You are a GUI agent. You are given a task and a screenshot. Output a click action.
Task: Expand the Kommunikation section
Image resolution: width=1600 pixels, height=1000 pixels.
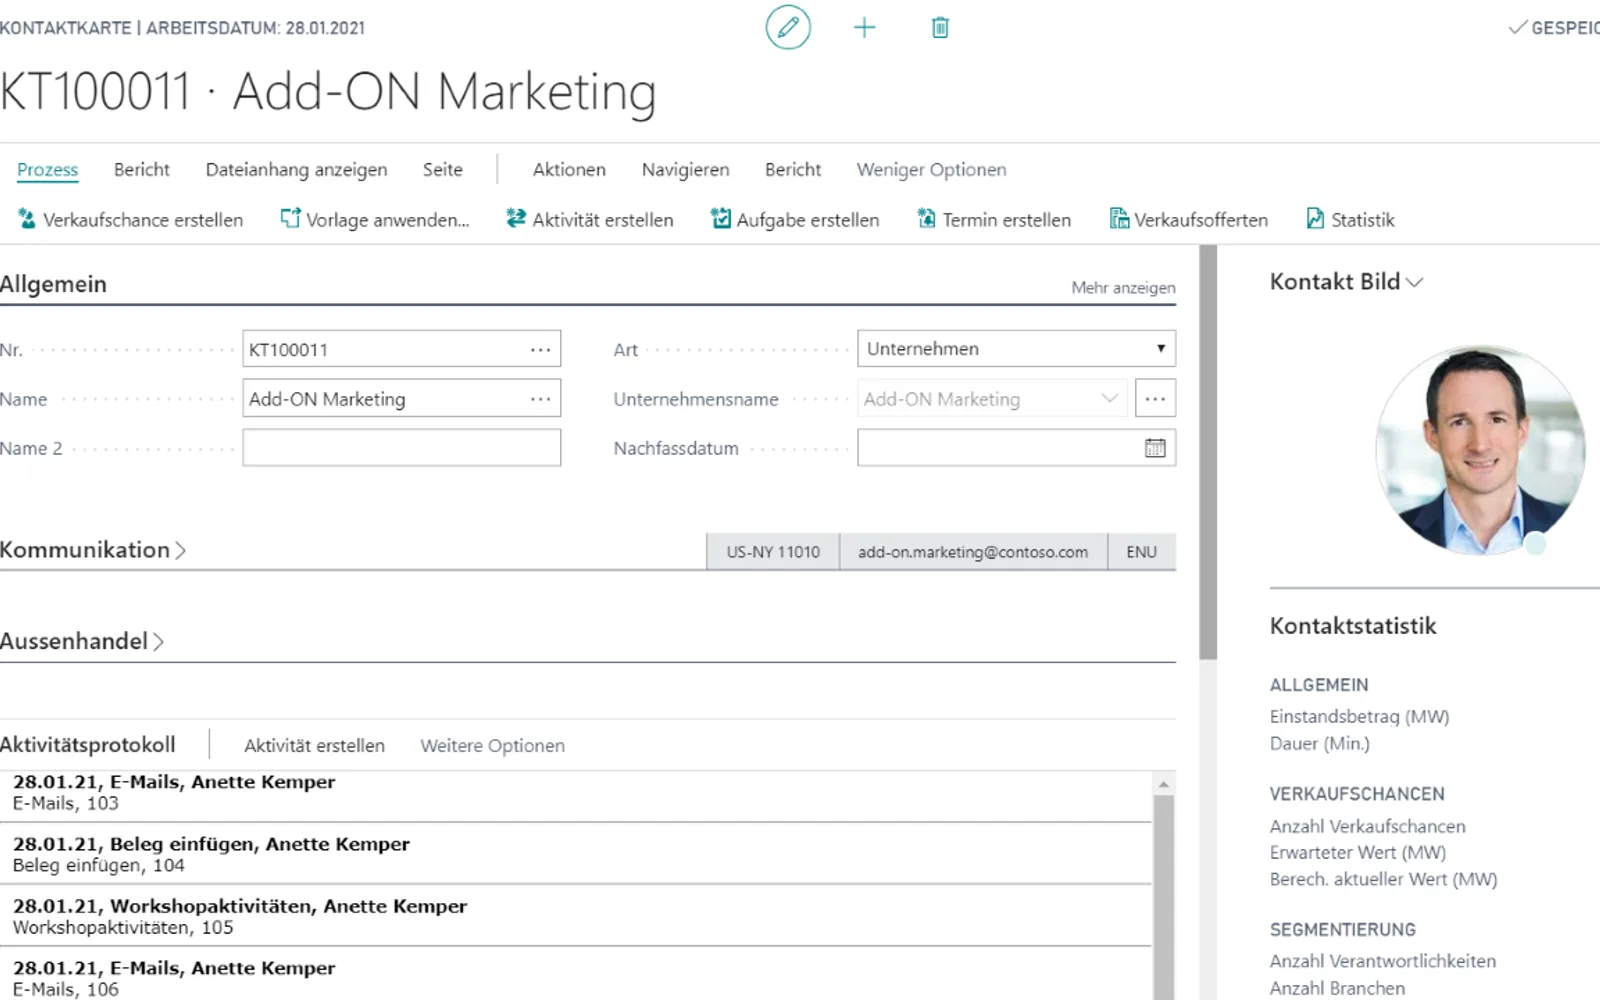point(93,549)
